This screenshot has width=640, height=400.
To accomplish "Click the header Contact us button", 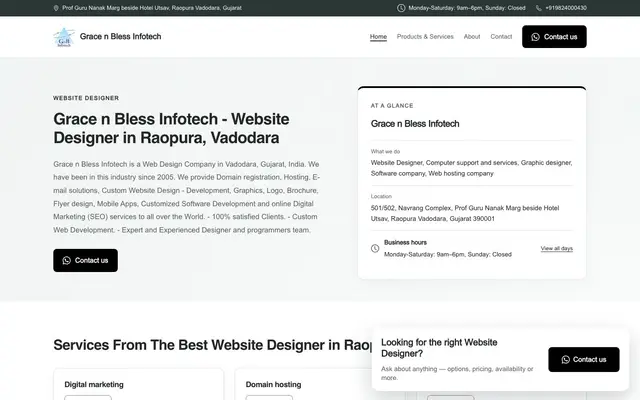I will (x=554, y=37).
